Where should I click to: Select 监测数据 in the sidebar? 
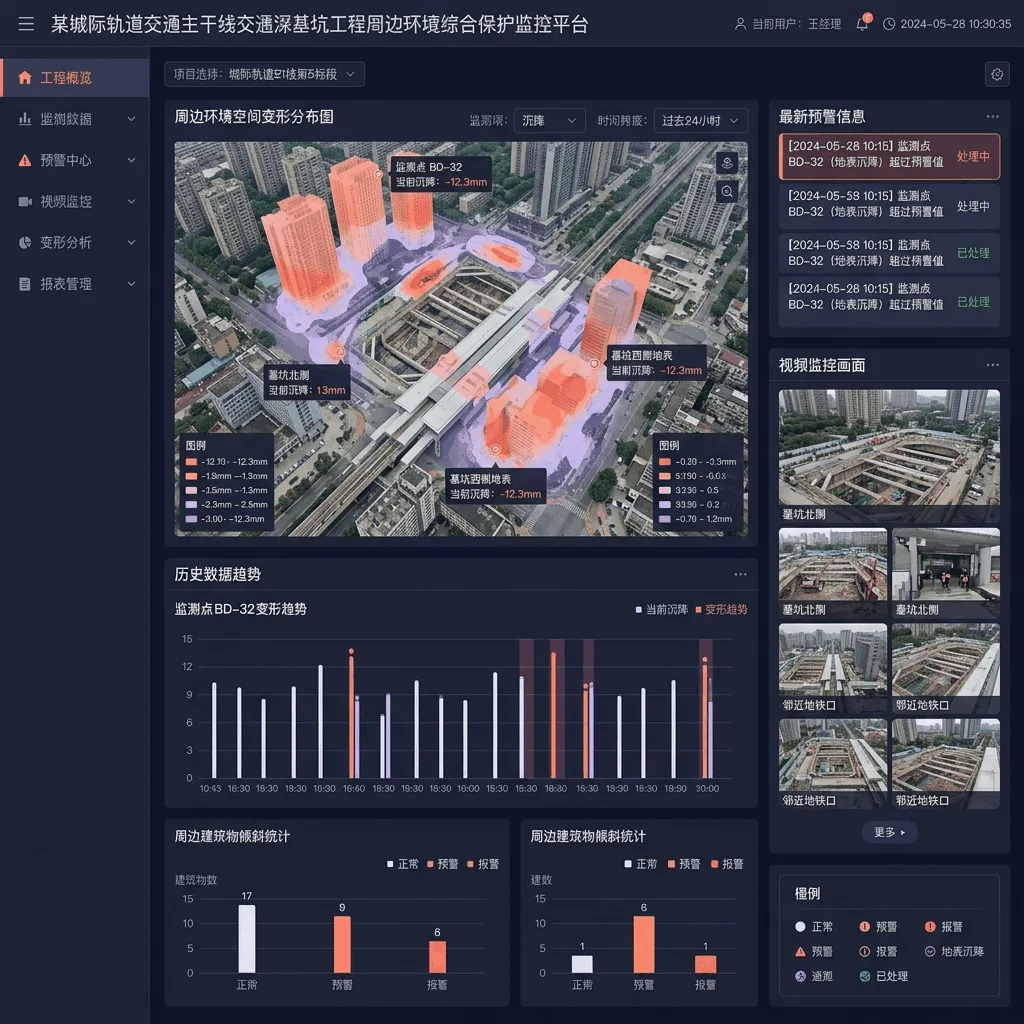pyautogui.click(x=75, y=119)
